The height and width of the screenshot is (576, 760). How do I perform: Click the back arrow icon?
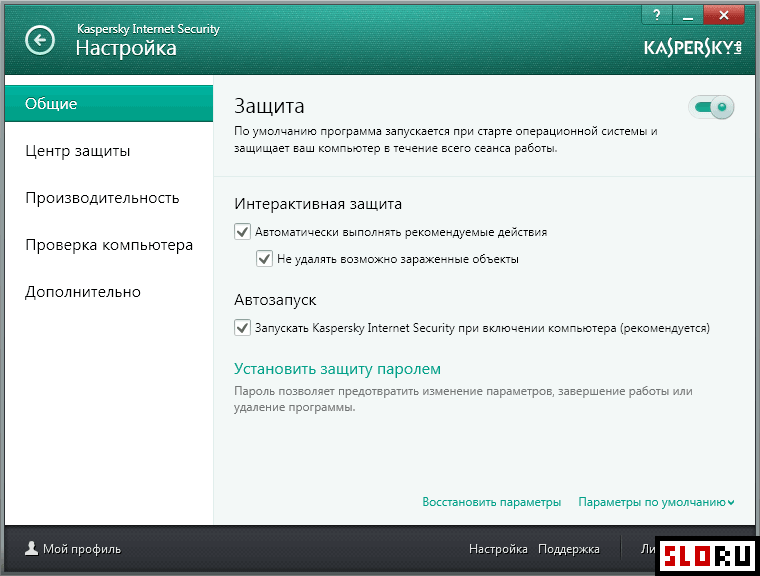(40, 40)
